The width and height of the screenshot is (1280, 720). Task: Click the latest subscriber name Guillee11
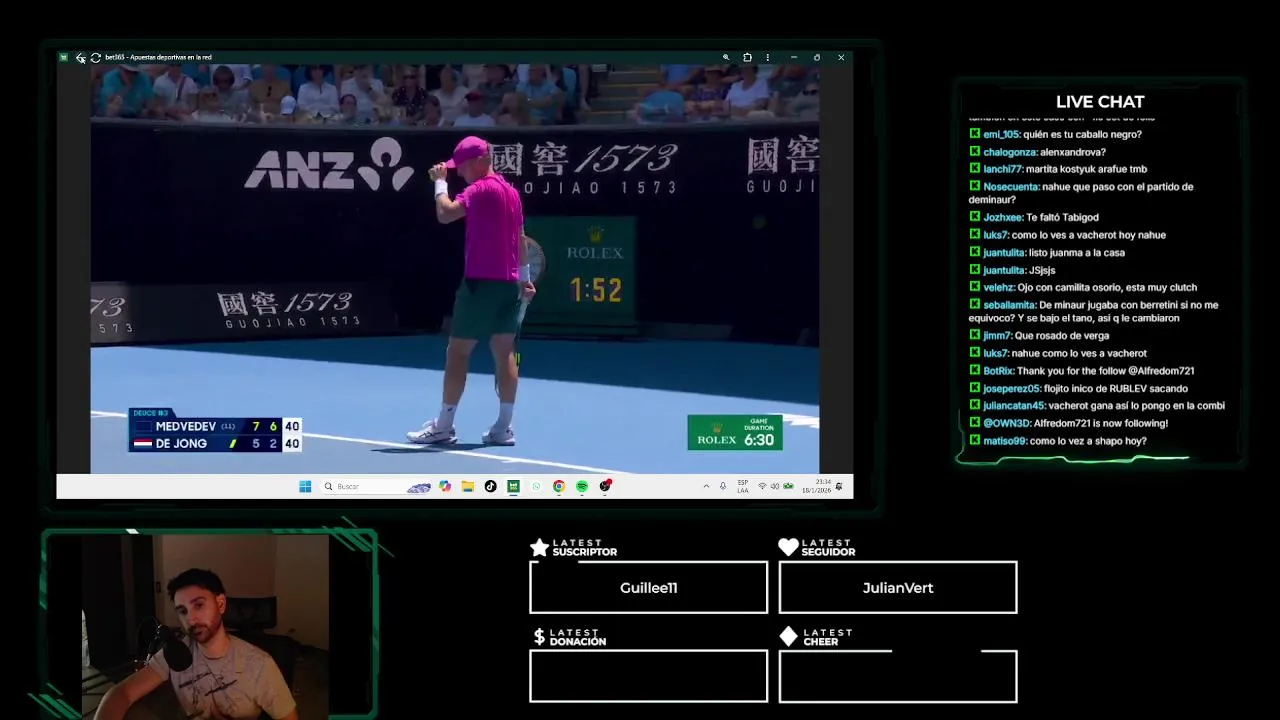pos(649,588)
